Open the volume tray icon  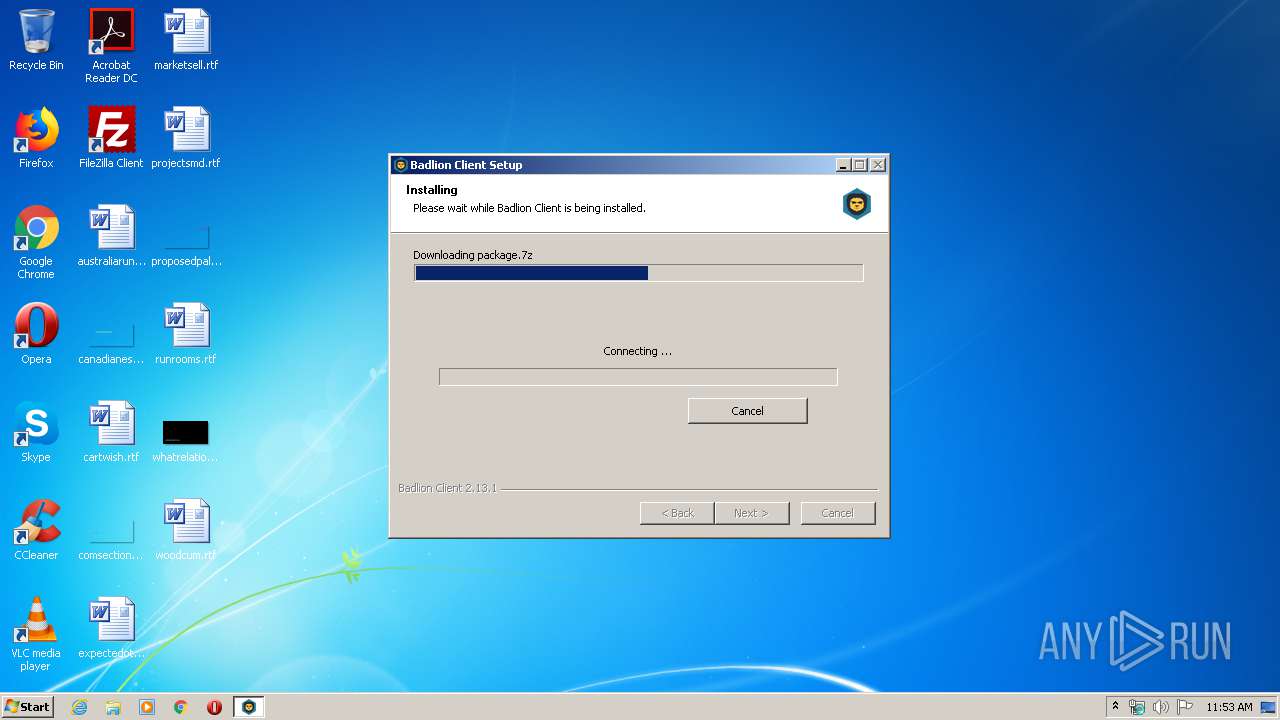(x=1161, y=707)
